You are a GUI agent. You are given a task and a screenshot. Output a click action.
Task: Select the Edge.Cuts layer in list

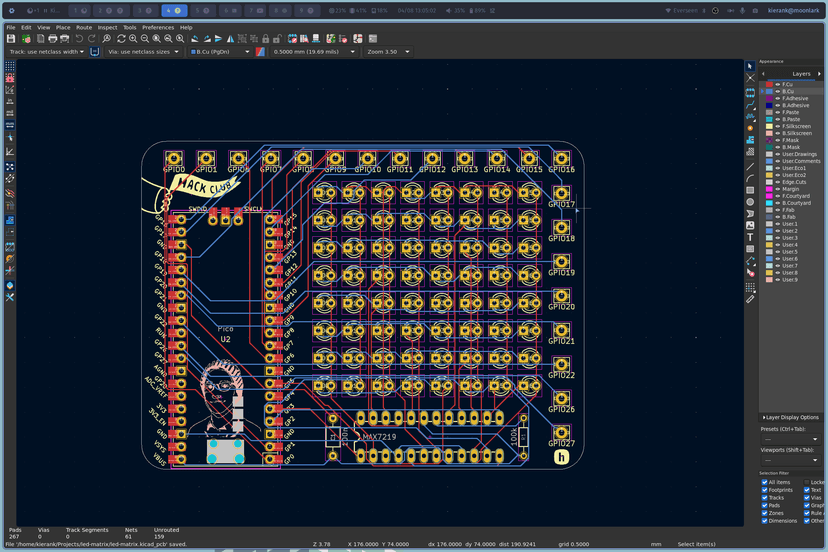pos(794,182)
